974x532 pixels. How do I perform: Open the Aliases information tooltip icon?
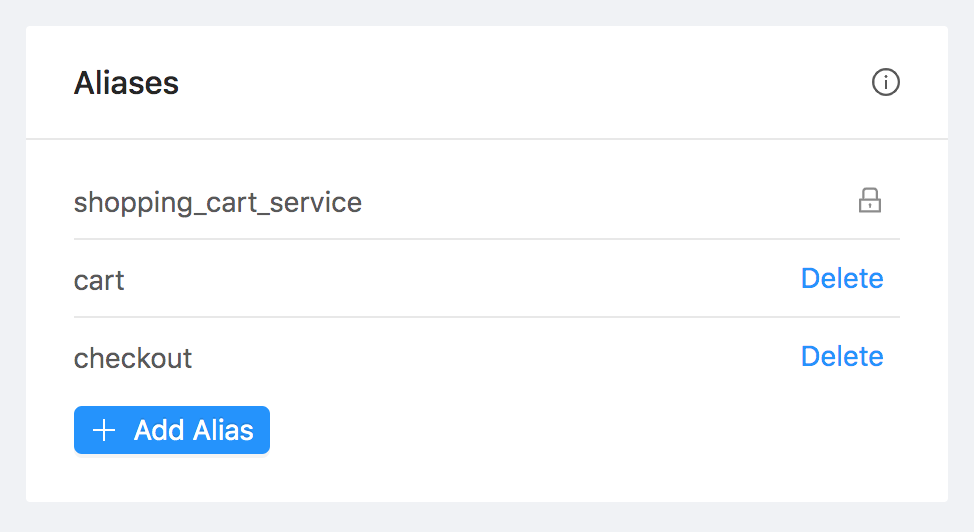click(x=886, y=82)
